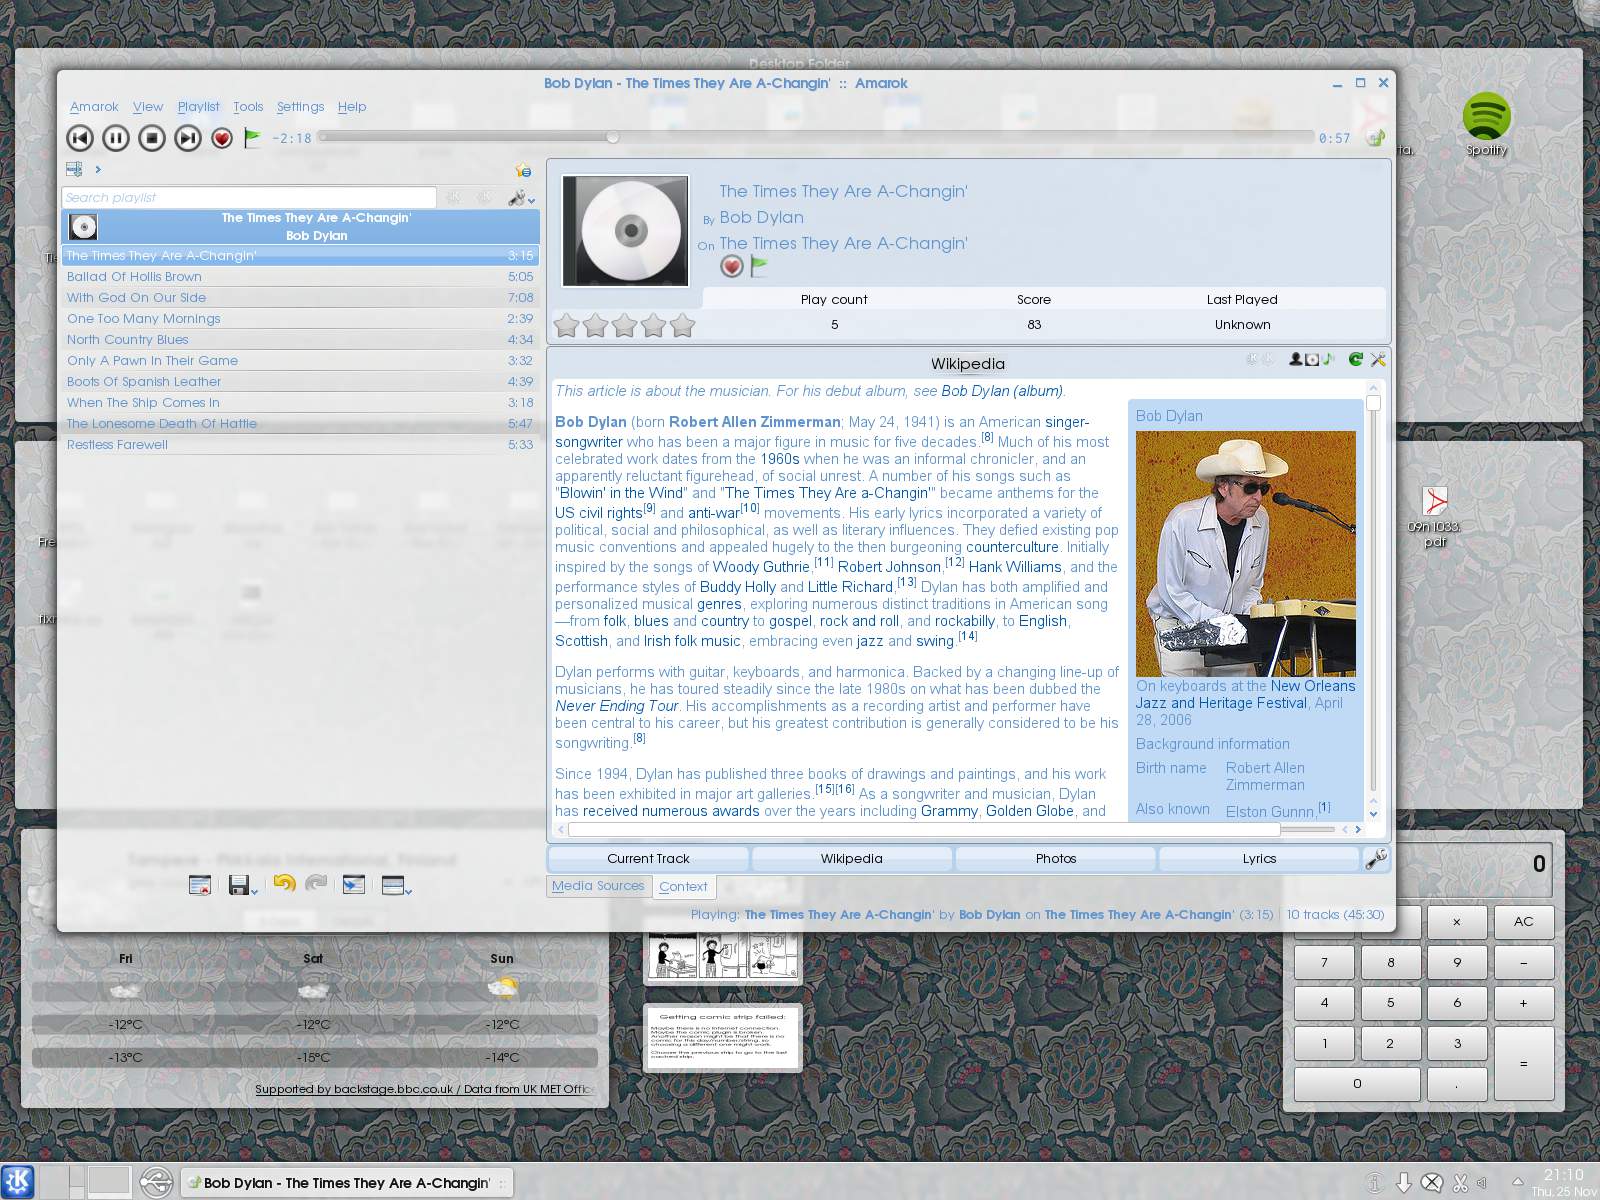
Task: Switch to Wikipedia applet tab
Action: click(x=851, y=859)
